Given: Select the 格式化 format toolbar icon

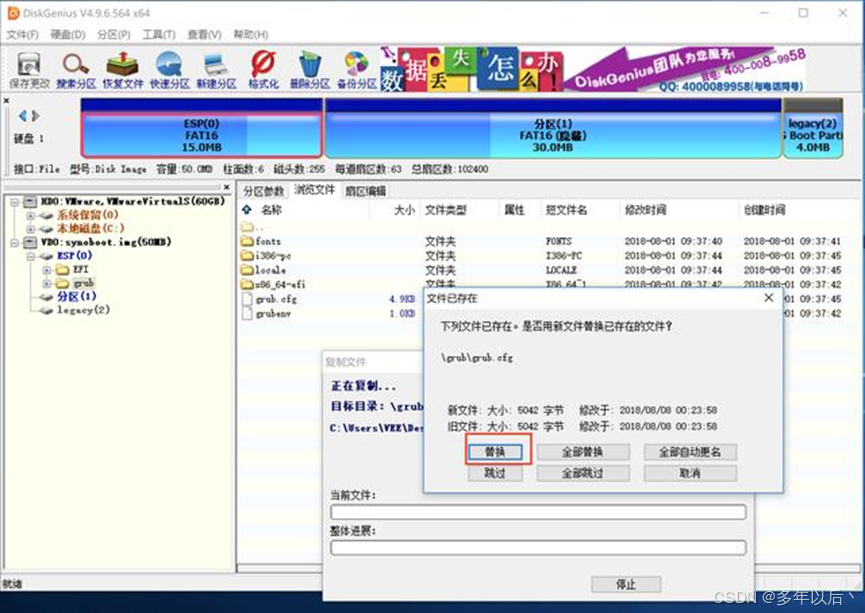Looking at the screenshot, I should [x=263, y=69].
